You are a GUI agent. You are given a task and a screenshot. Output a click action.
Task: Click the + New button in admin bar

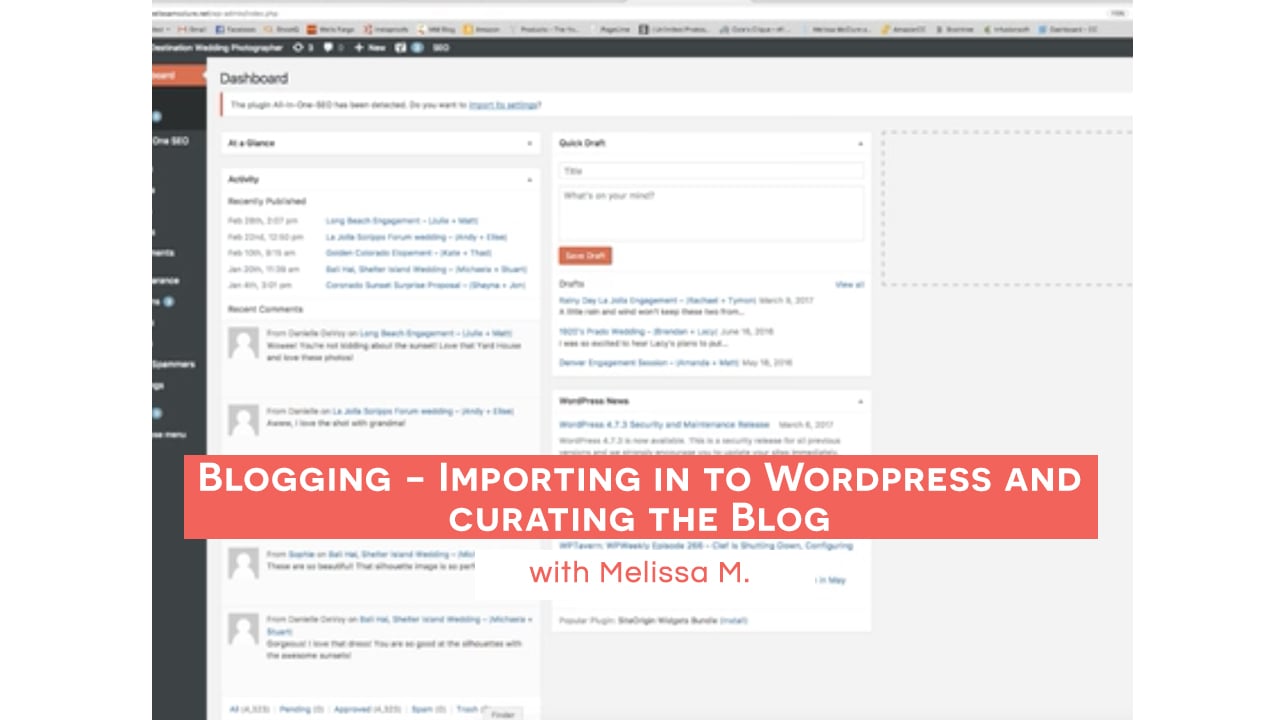pyautogui.click(x=369, y=47)
